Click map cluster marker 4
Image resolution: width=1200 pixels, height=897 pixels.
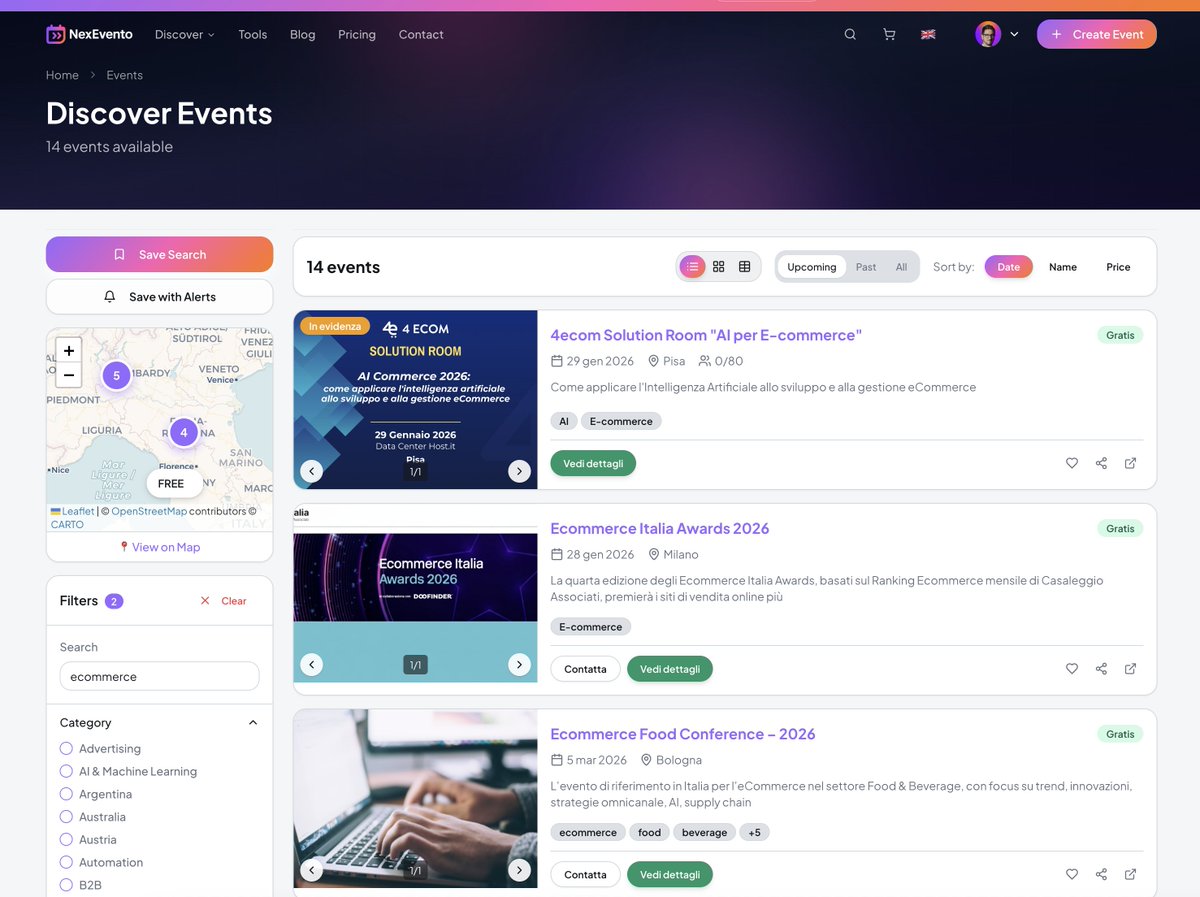[x=183, y=433]
